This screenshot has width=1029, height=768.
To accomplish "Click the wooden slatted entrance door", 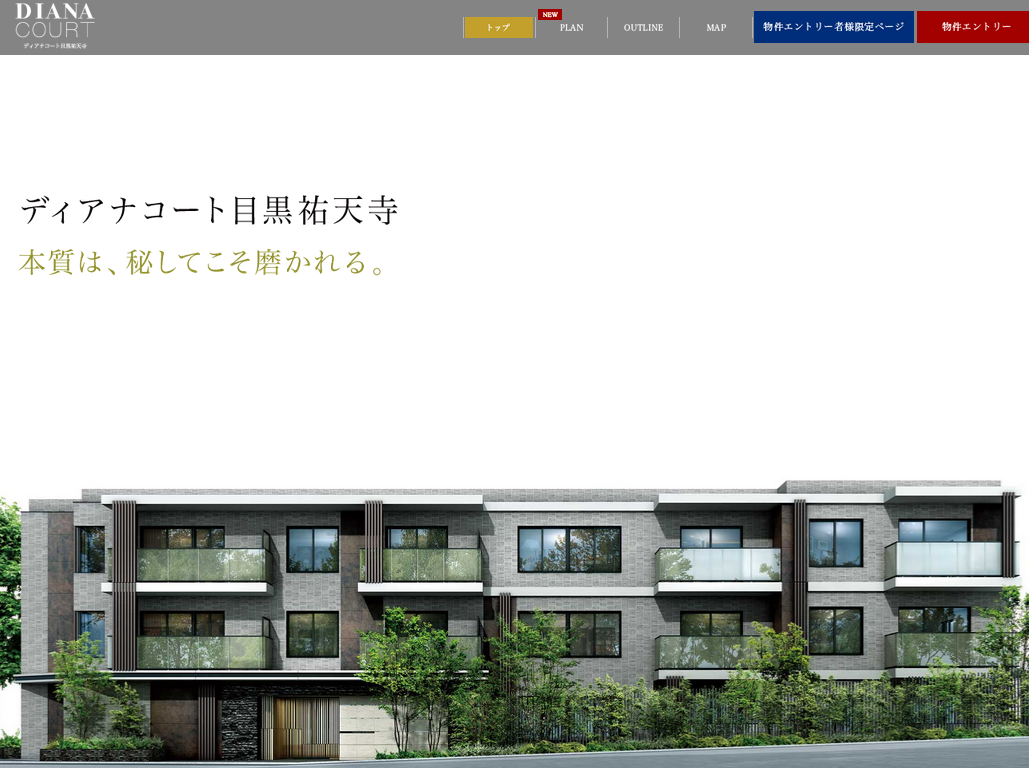I will tap(305, 727).
